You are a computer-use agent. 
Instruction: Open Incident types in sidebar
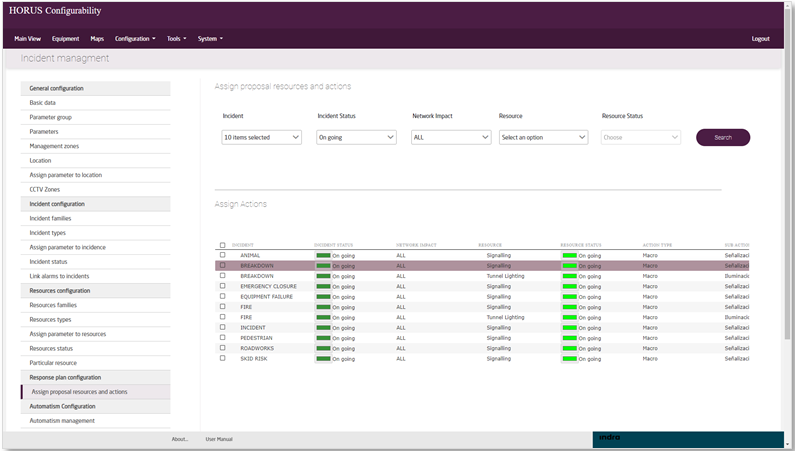(x=95, y=233)
